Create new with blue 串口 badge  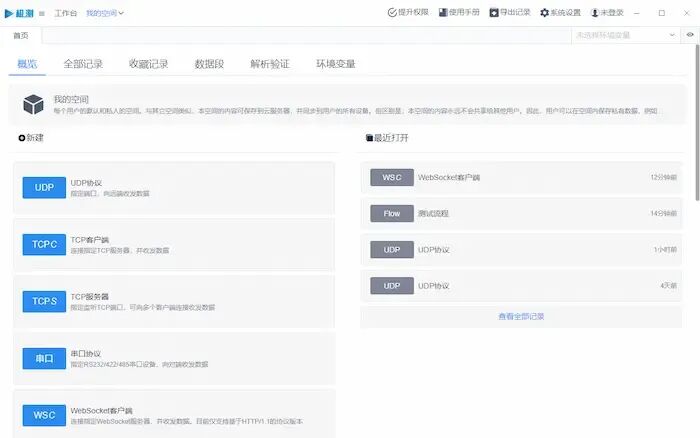coord(44,359)
